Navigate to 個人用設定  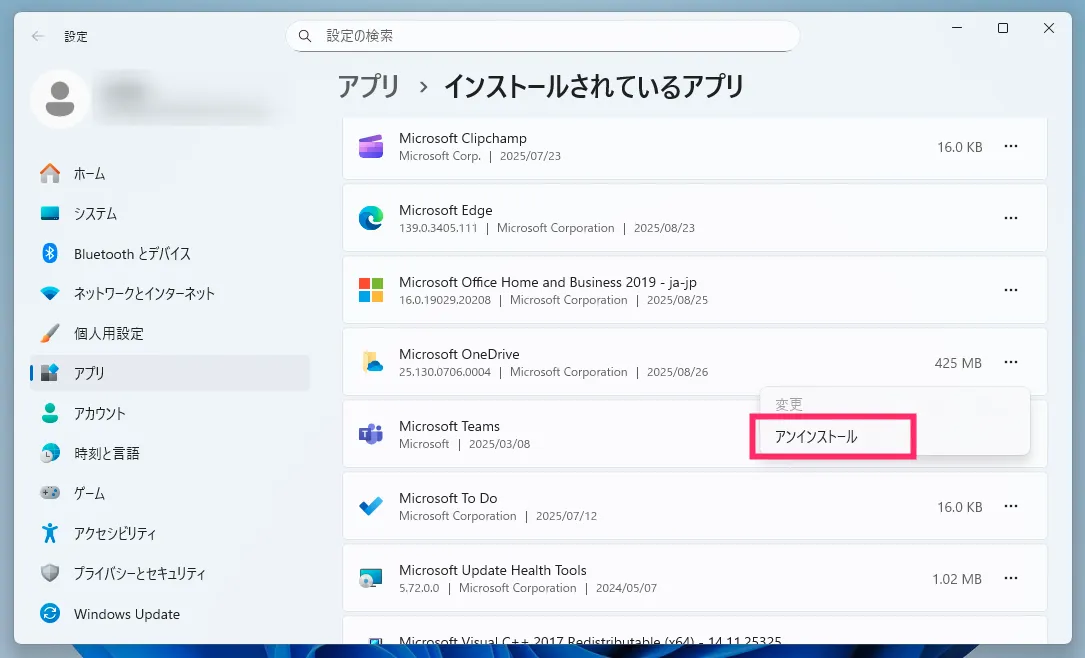click(170, 333)
